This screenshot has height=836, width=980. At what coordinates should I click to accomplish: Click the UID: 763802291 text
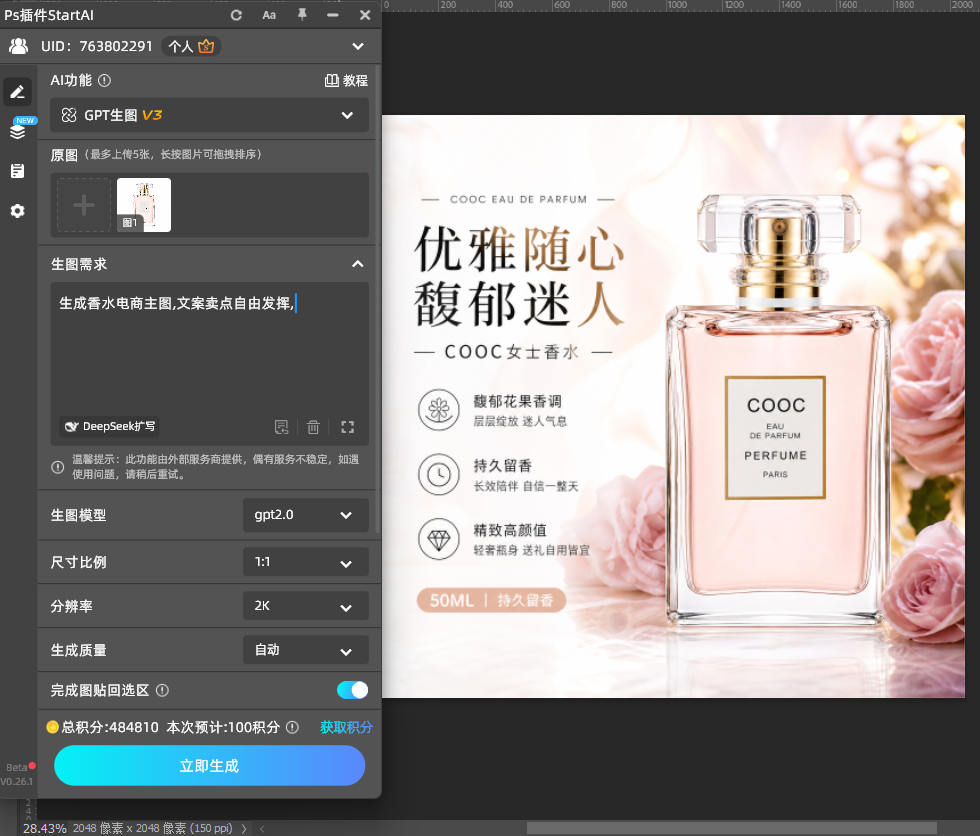point(97,46)
